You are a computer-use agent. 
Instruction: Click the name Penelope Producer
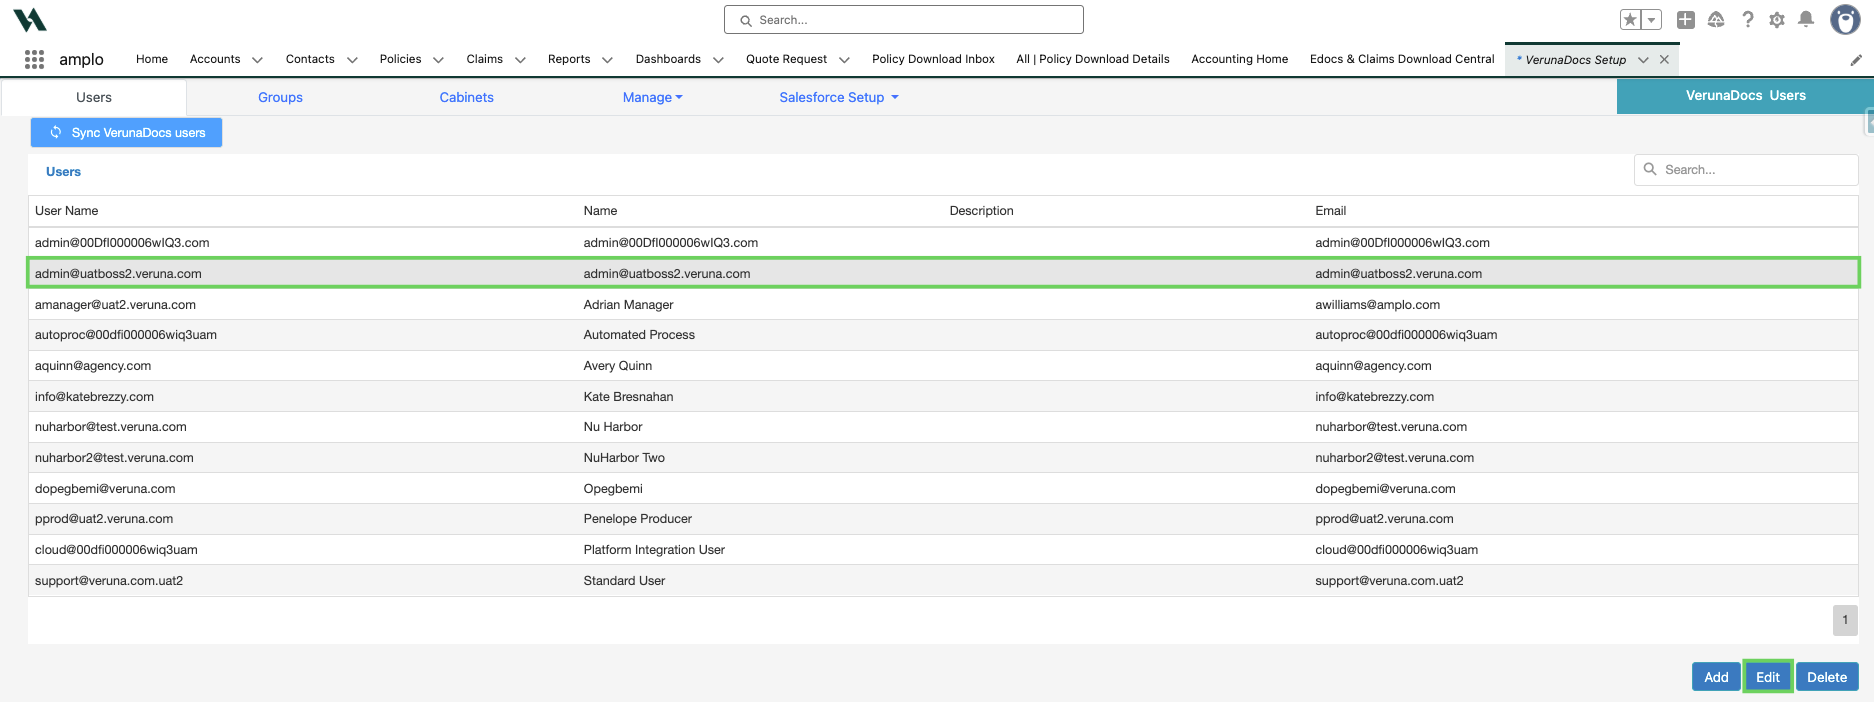point(638,519)
